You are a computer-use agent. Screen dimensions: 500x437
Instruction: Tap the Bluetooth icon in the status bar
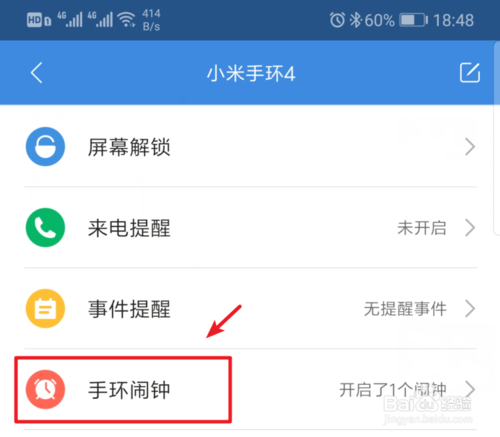click(356, 20)
